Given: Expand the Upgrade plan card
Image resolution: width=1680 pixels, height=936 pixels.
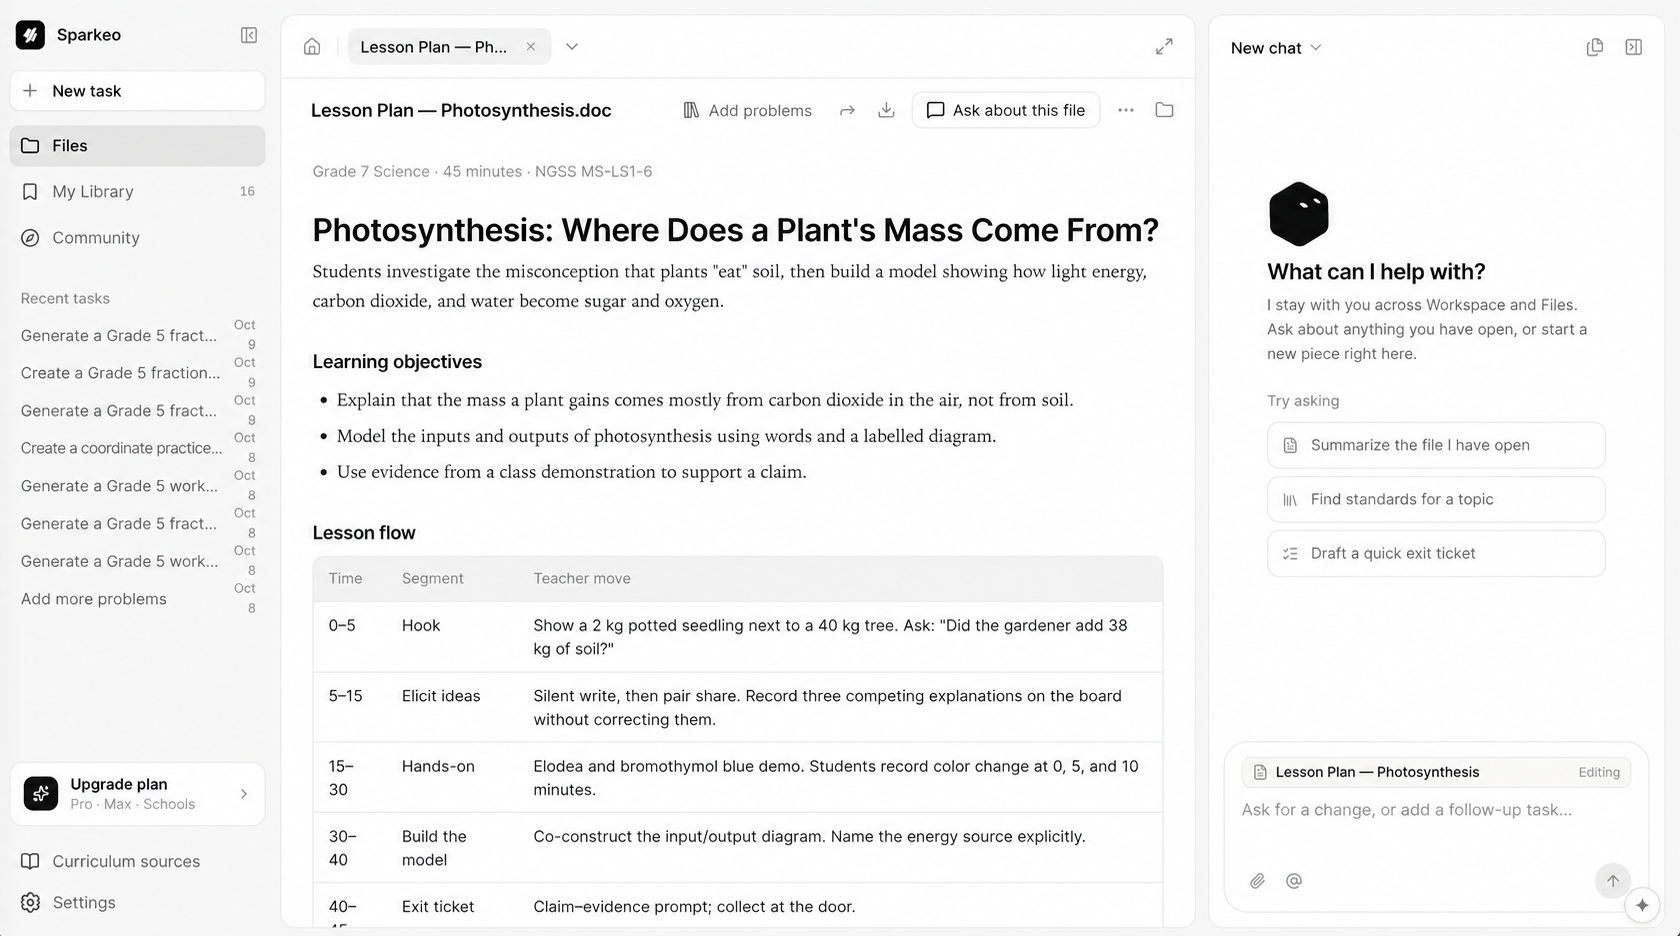Looking at the screenshot, I should [138, 794].
